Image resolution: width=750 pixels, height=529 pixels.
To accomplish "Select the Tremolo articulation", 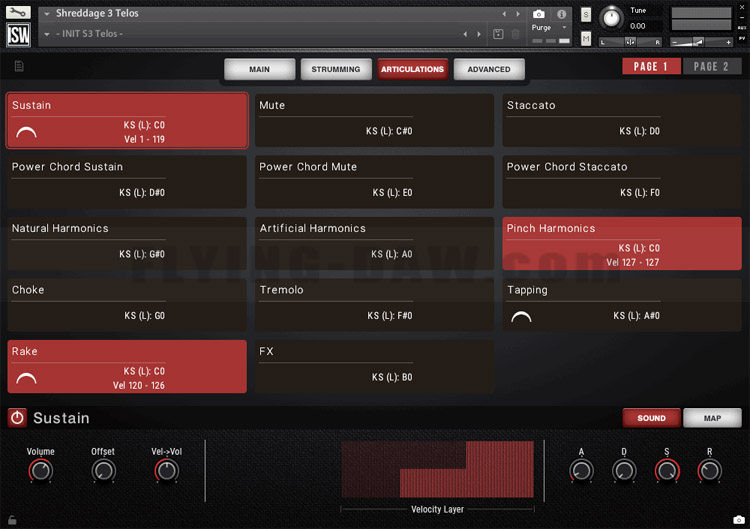I will click(374, 305).
